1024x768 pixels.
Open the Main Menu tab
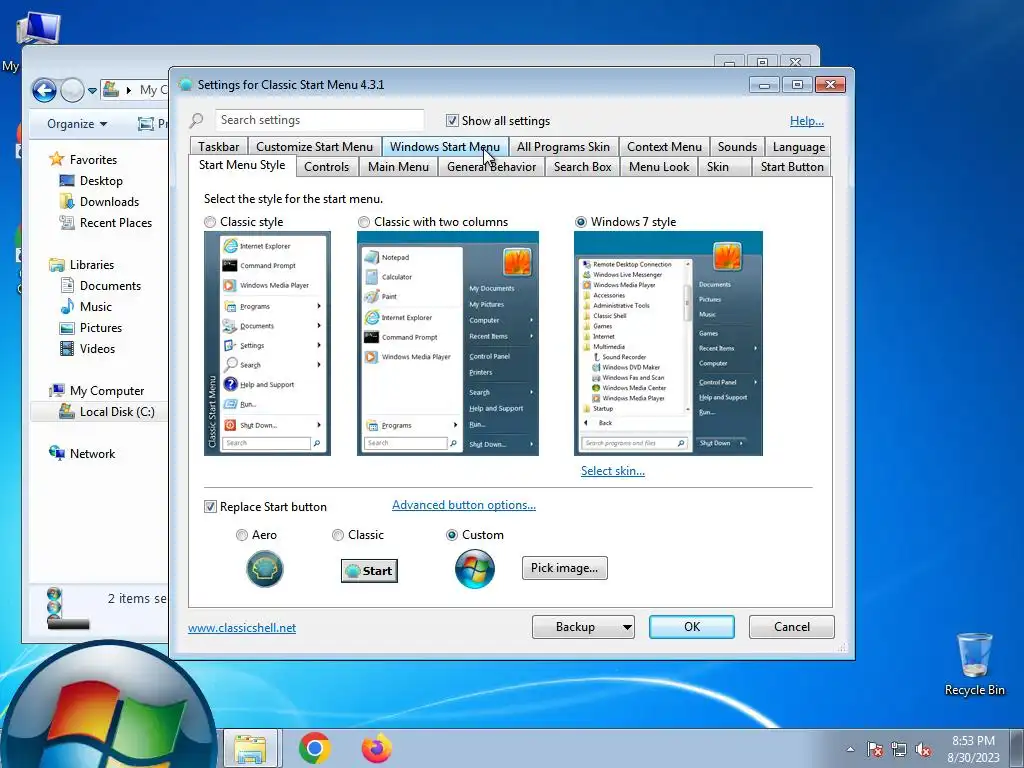[x=398, y=167]
